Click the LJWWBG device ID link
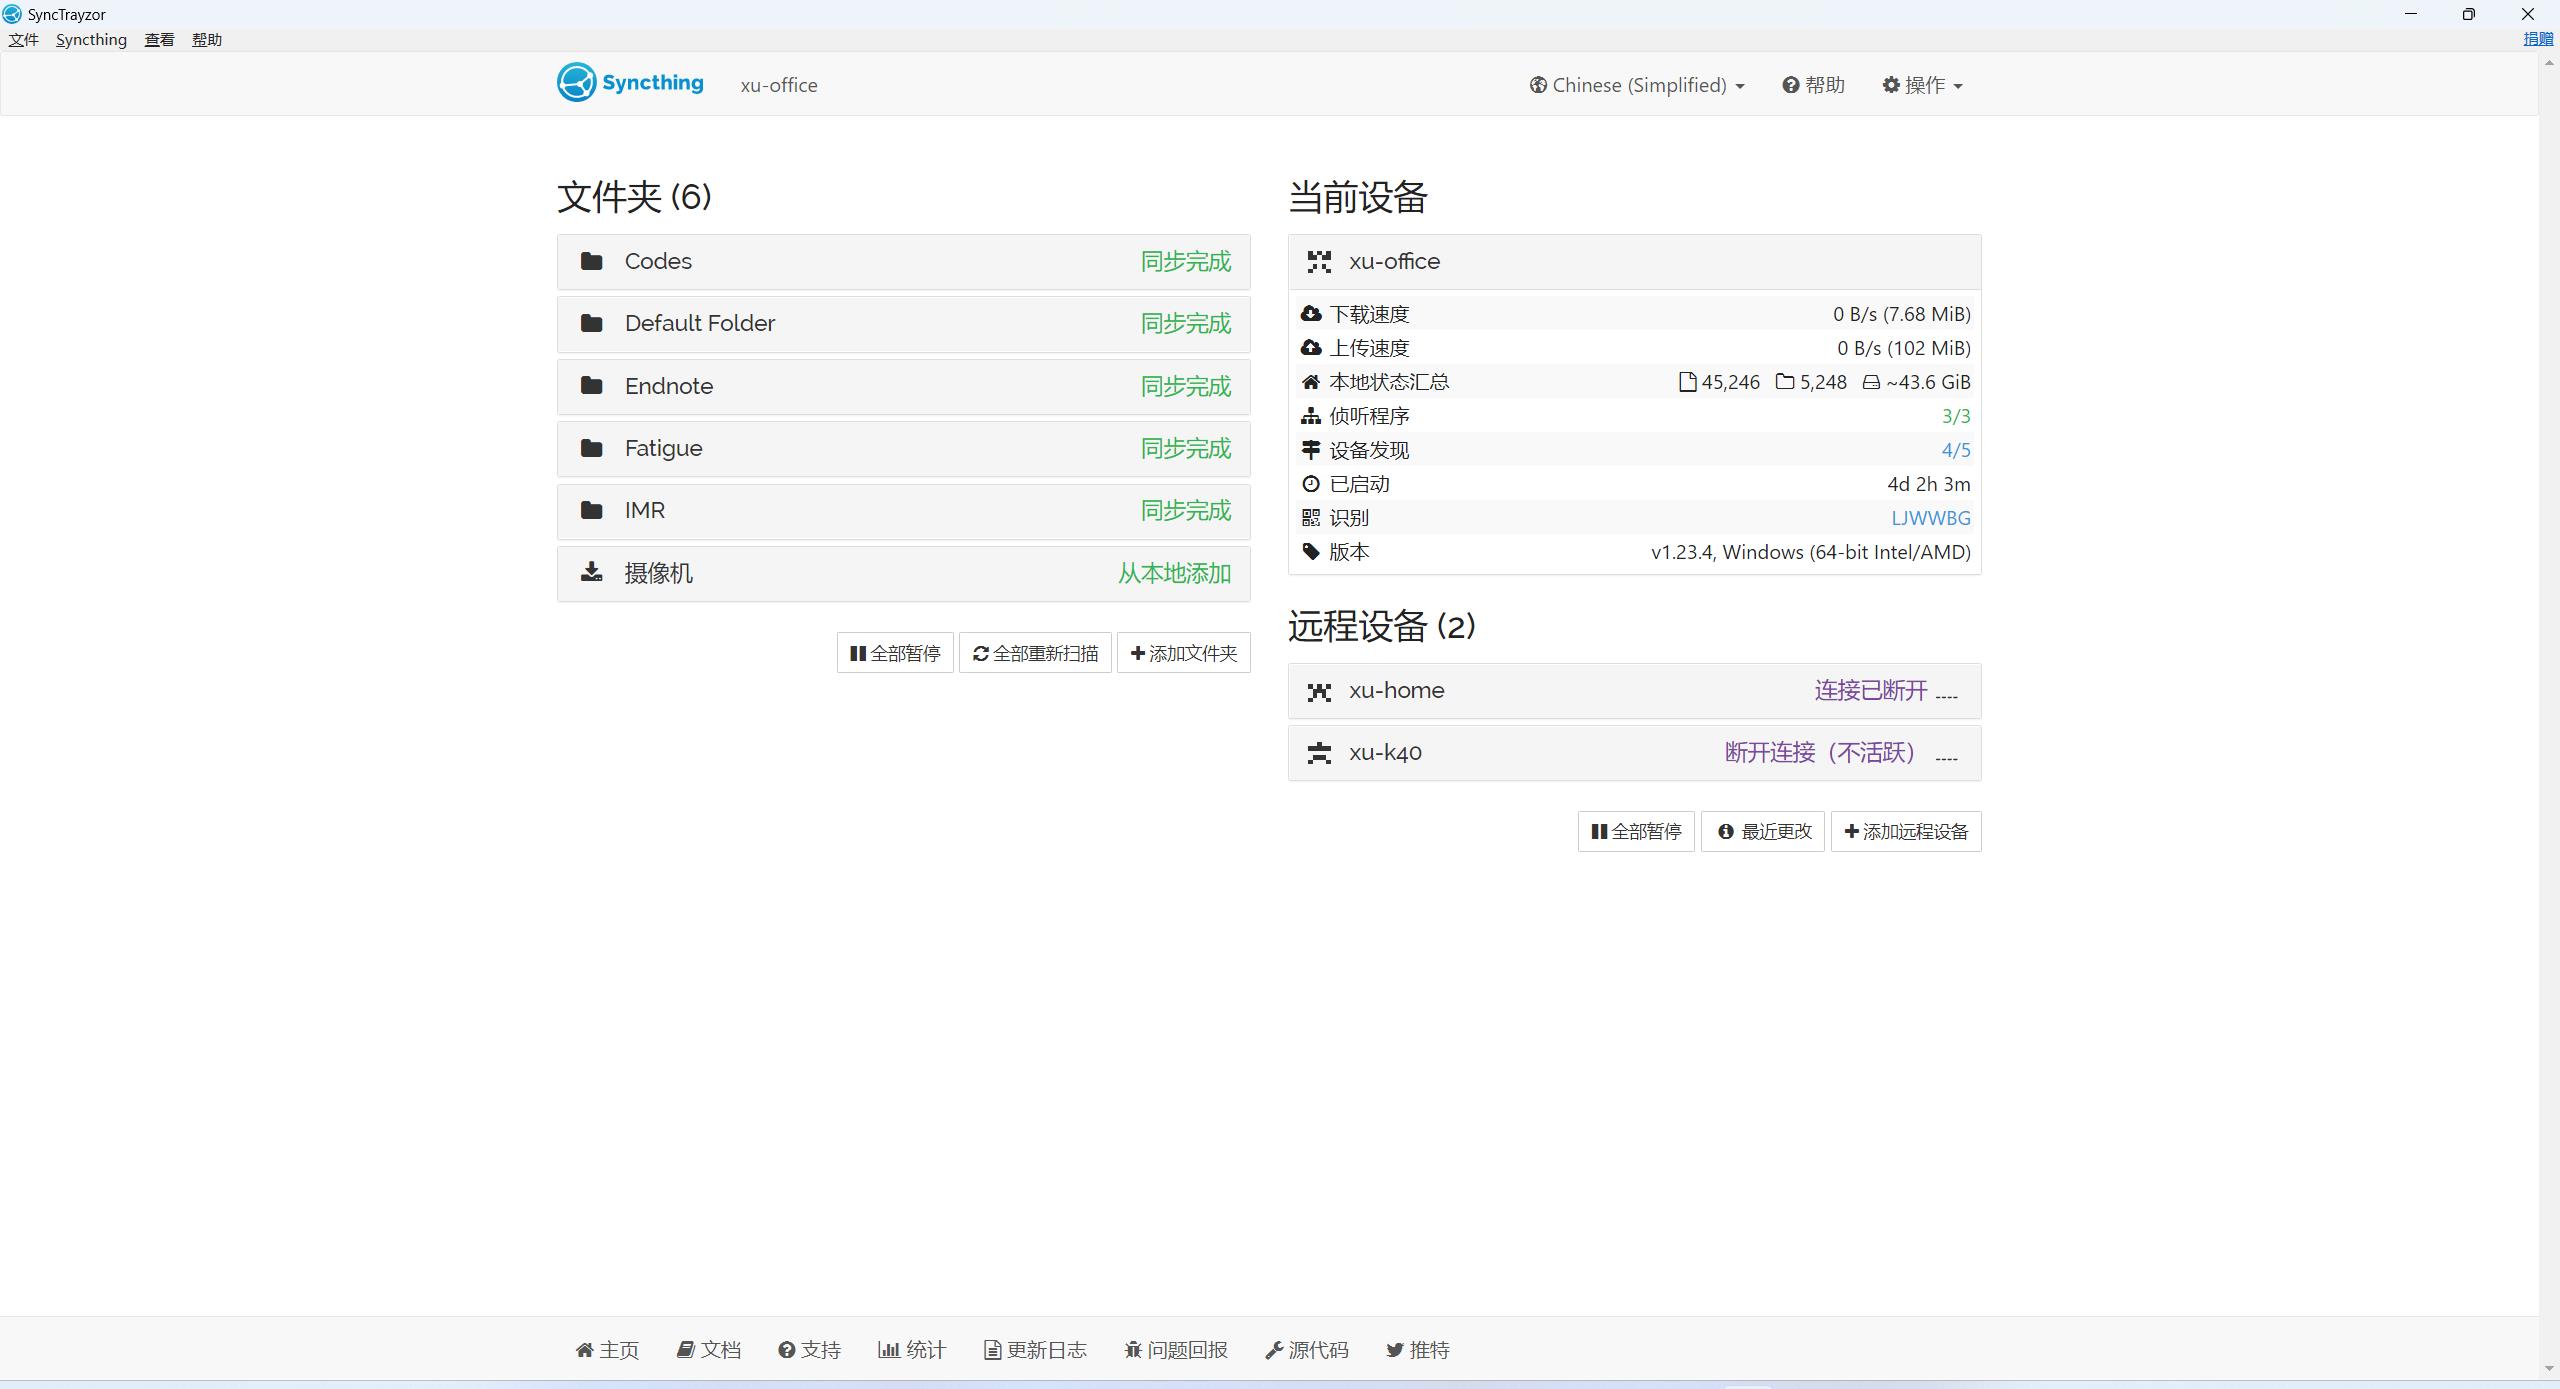The image size is (2560, 1389). [1930, 518]
